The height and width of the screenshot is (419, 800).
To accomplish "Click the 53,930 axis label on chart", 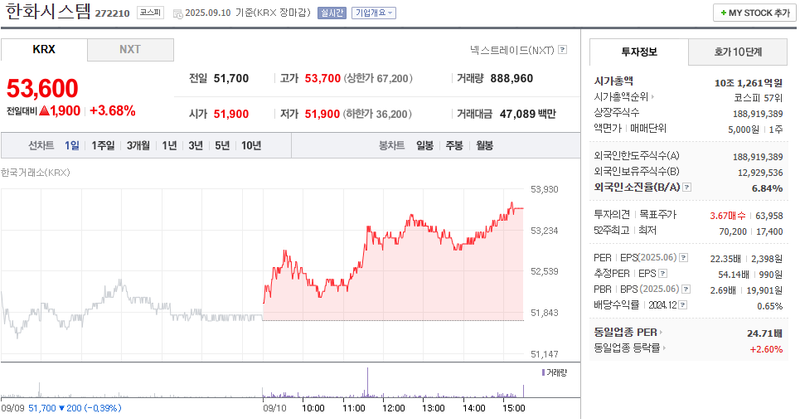I will coord(544,189).
